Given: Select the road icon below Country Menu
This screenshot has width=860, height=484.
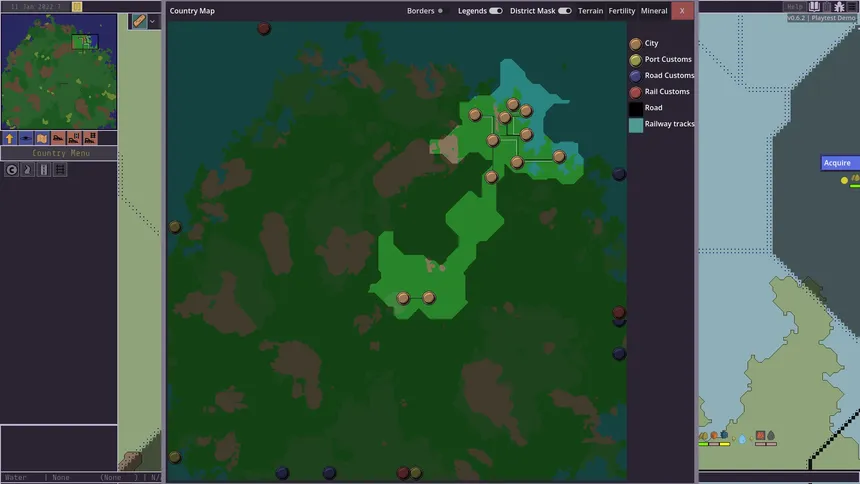Looking at the screenshot, I should click(x=44, y=170).
